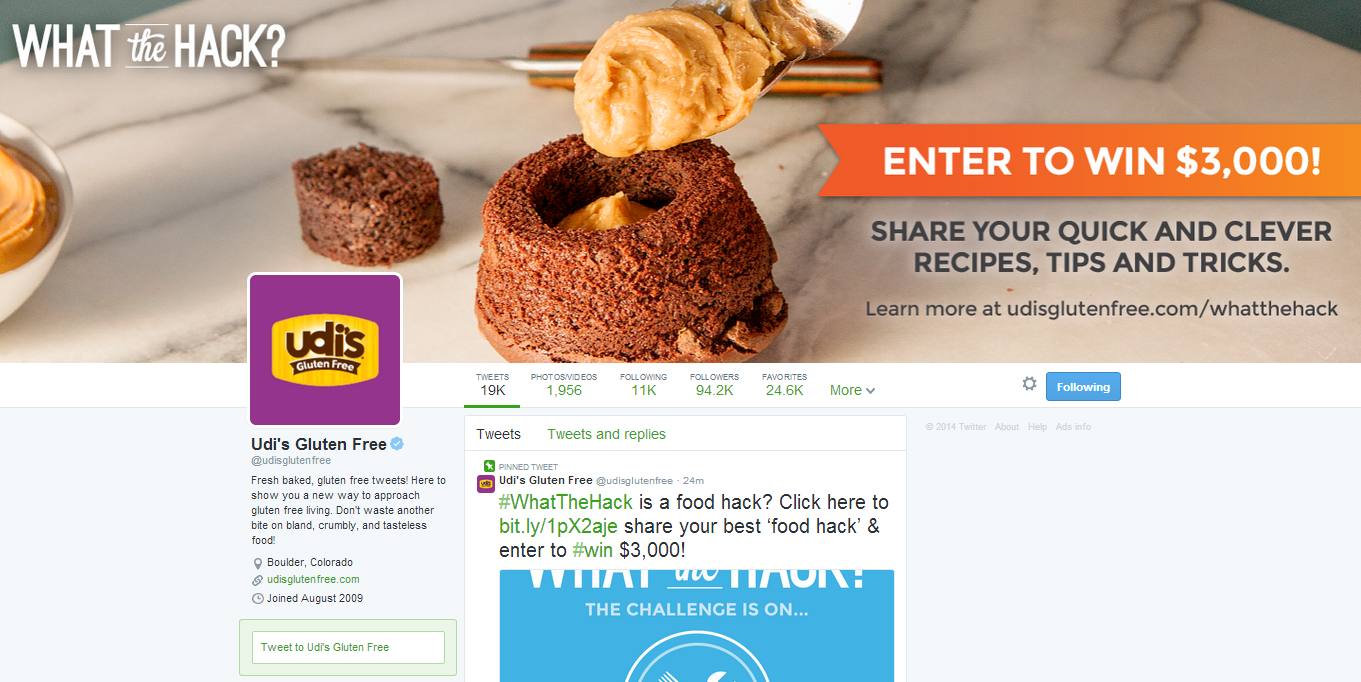The image size is (1361, 682).
Task: Select the Tweets tab in the timeline
Action: [x=498, y=434]
